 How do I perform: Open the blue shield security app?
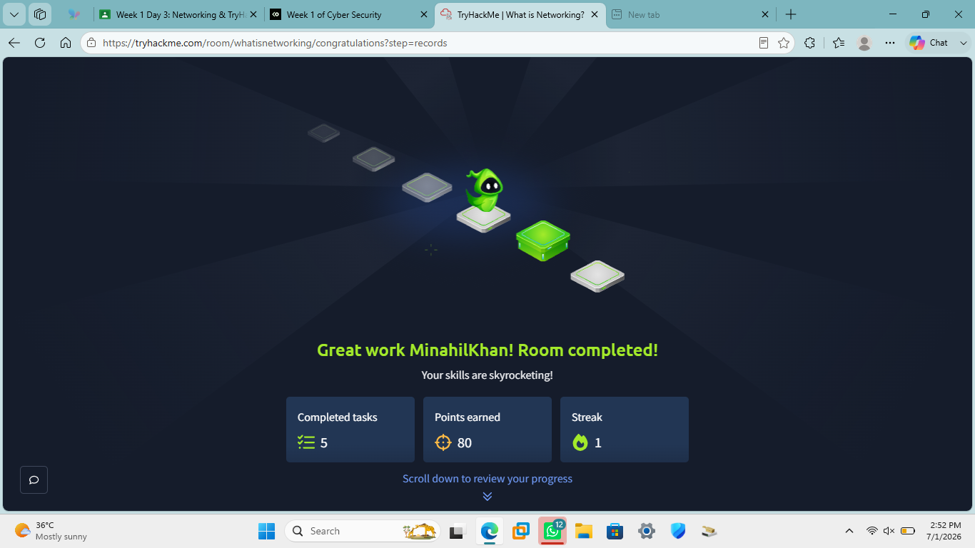(678, 531)
